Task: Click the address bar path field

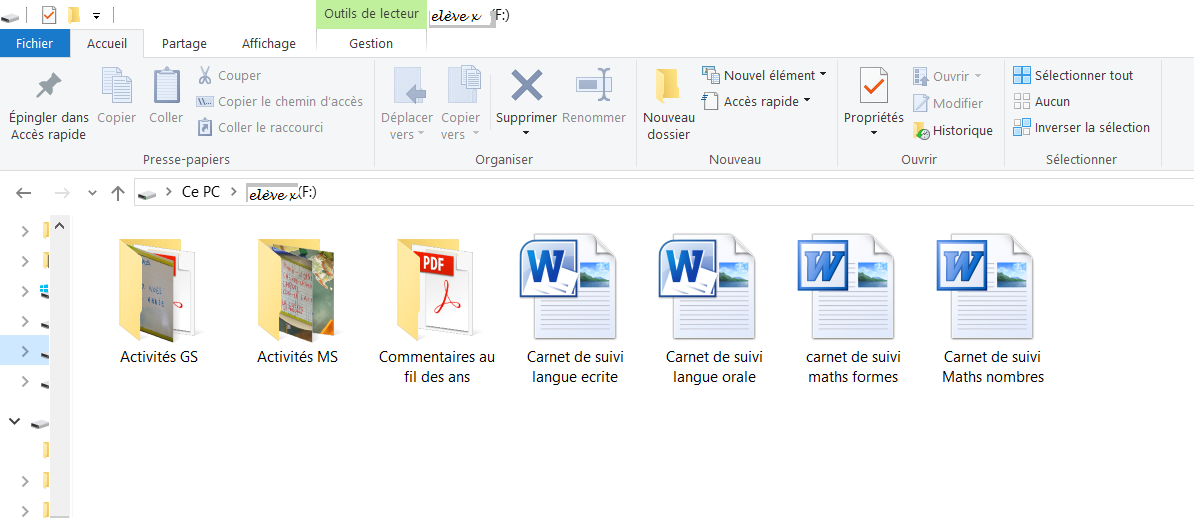Action: 700,193
